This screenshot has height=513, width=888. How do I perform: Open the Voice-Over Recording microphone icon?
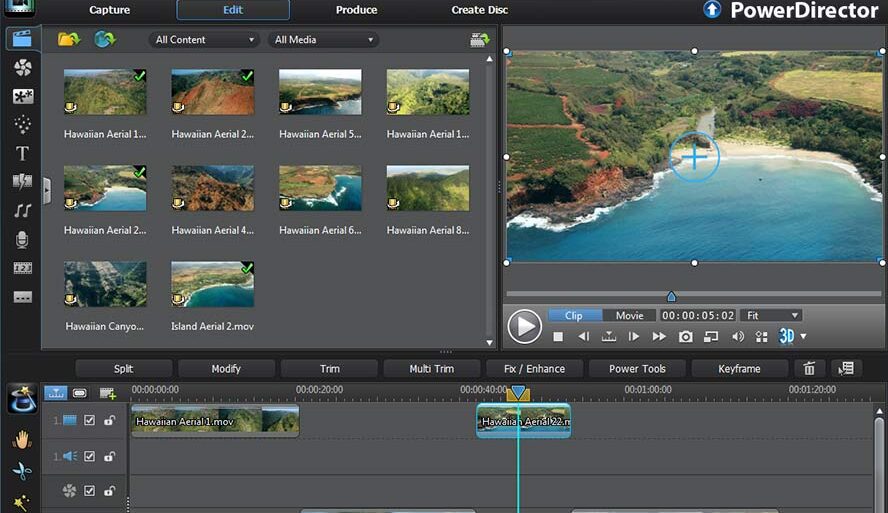(x=22, y=240)
